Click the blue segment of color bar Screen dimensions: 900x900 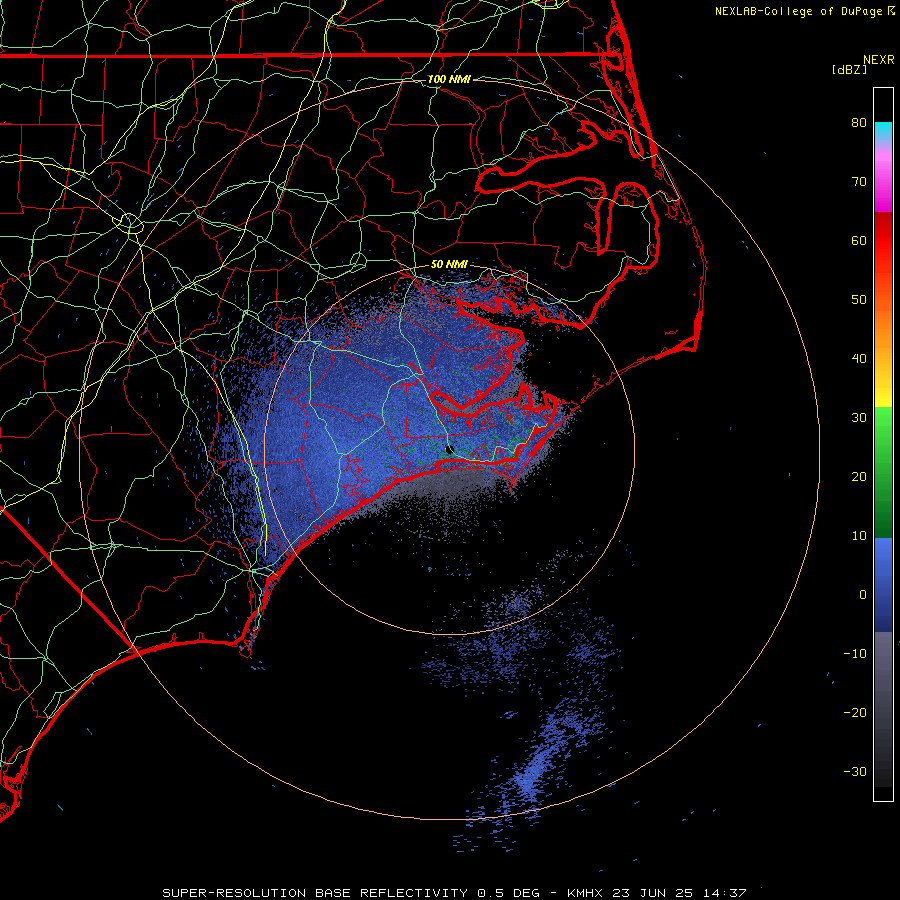click(883, 584)
